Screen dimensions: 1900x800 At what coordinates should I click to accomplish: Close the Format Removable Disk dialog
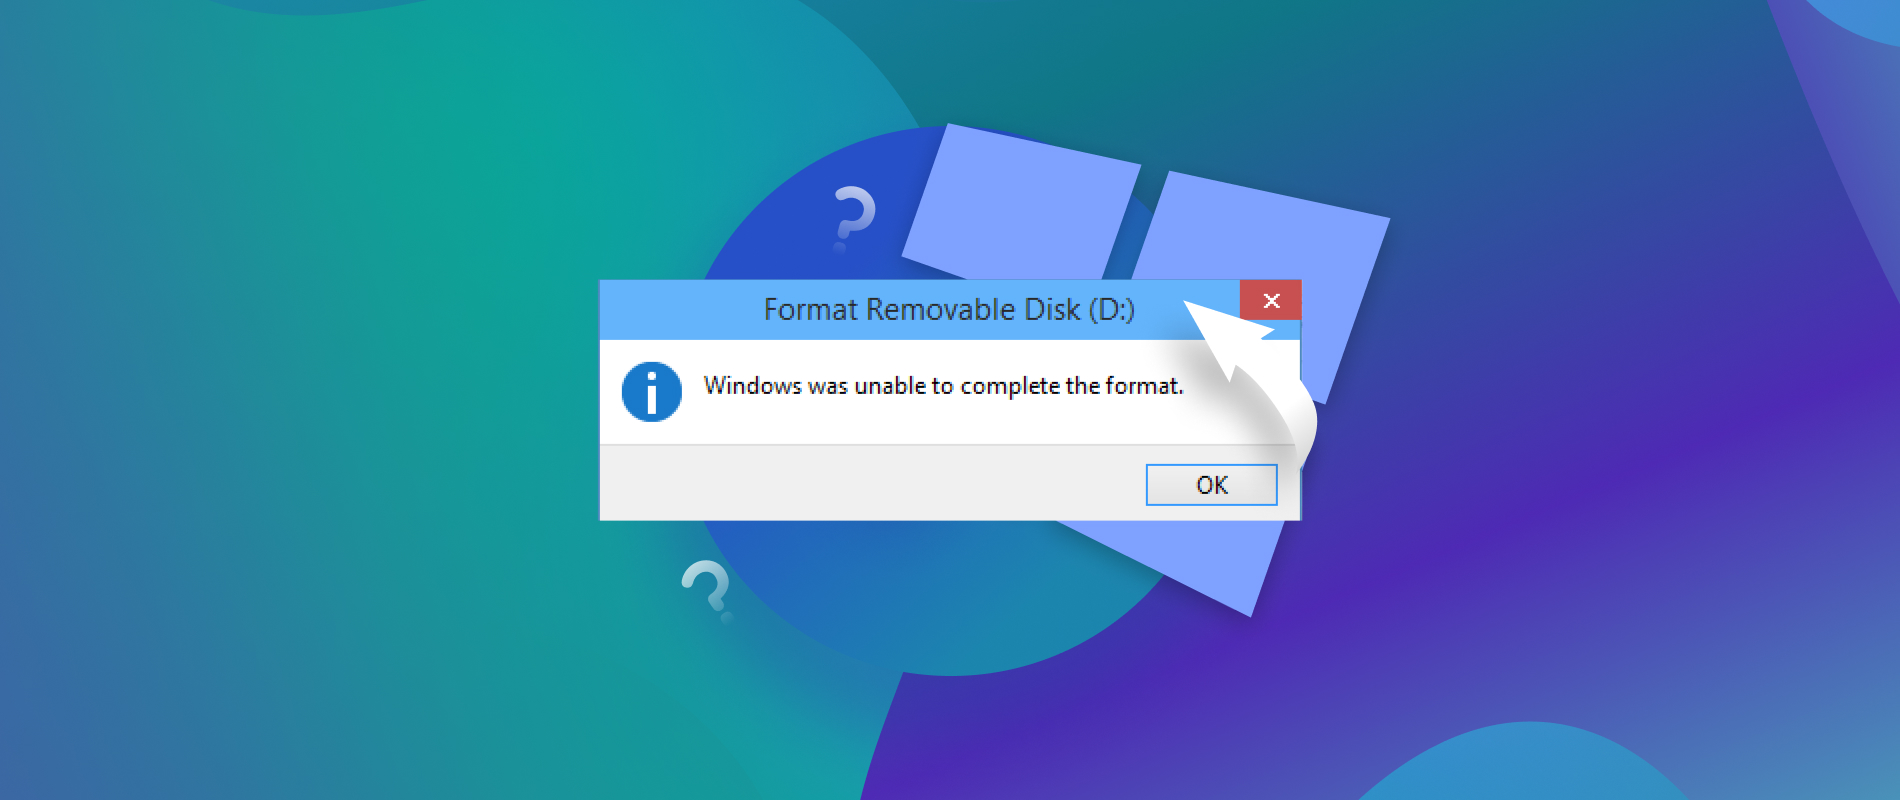point(1271,301)
